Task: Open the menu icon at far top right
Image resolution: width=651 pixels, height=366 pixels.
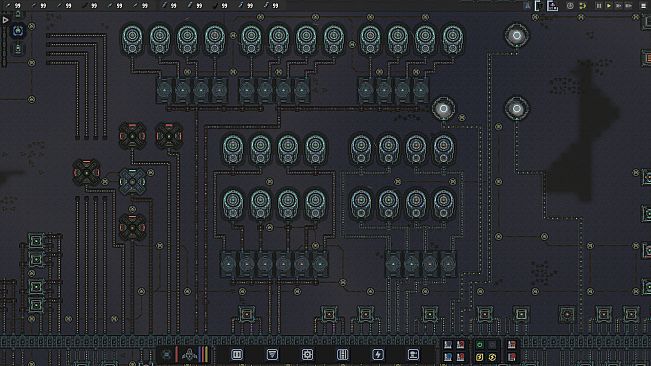Action: pos(644,6)
